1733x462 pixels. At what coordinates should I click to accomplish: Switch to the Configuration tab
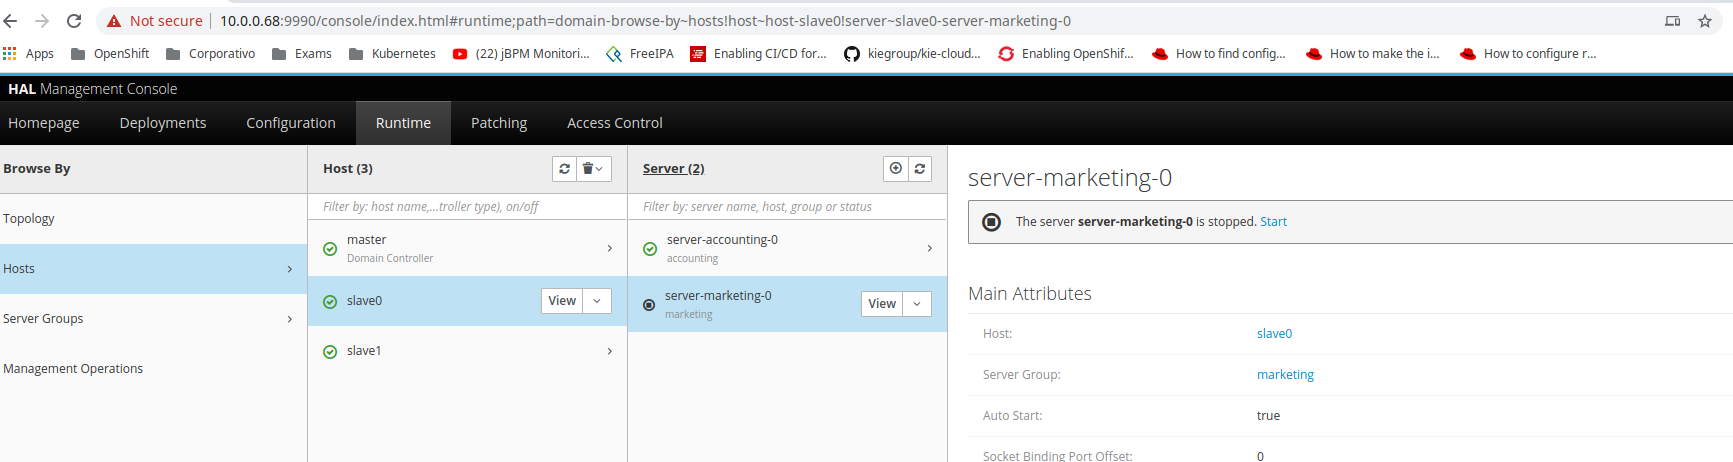pos(291,123)
